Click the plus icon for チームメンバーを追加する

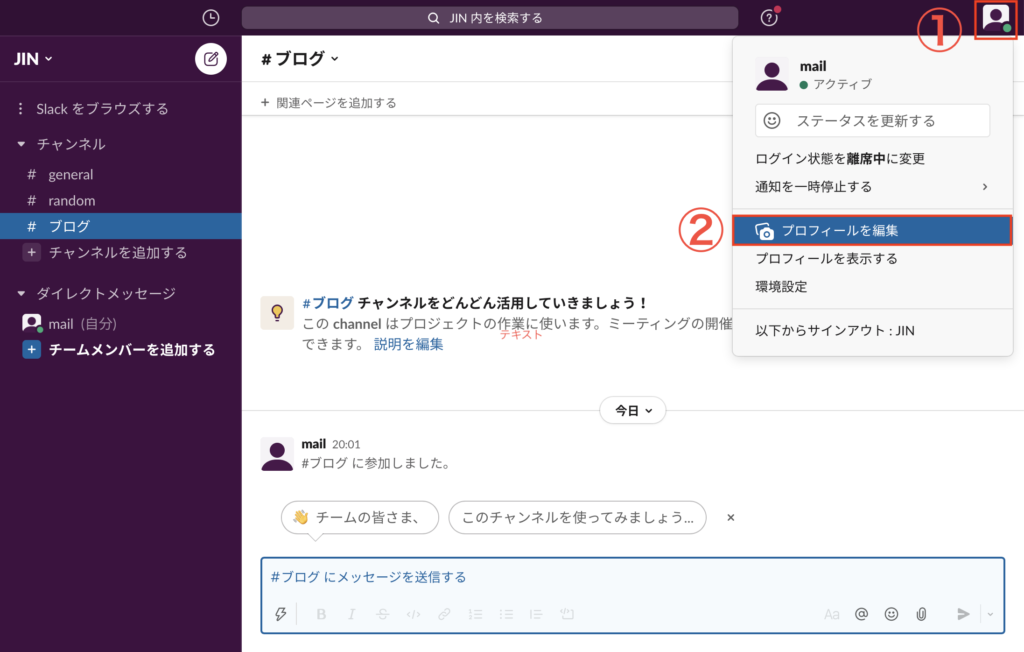(31, 350)
